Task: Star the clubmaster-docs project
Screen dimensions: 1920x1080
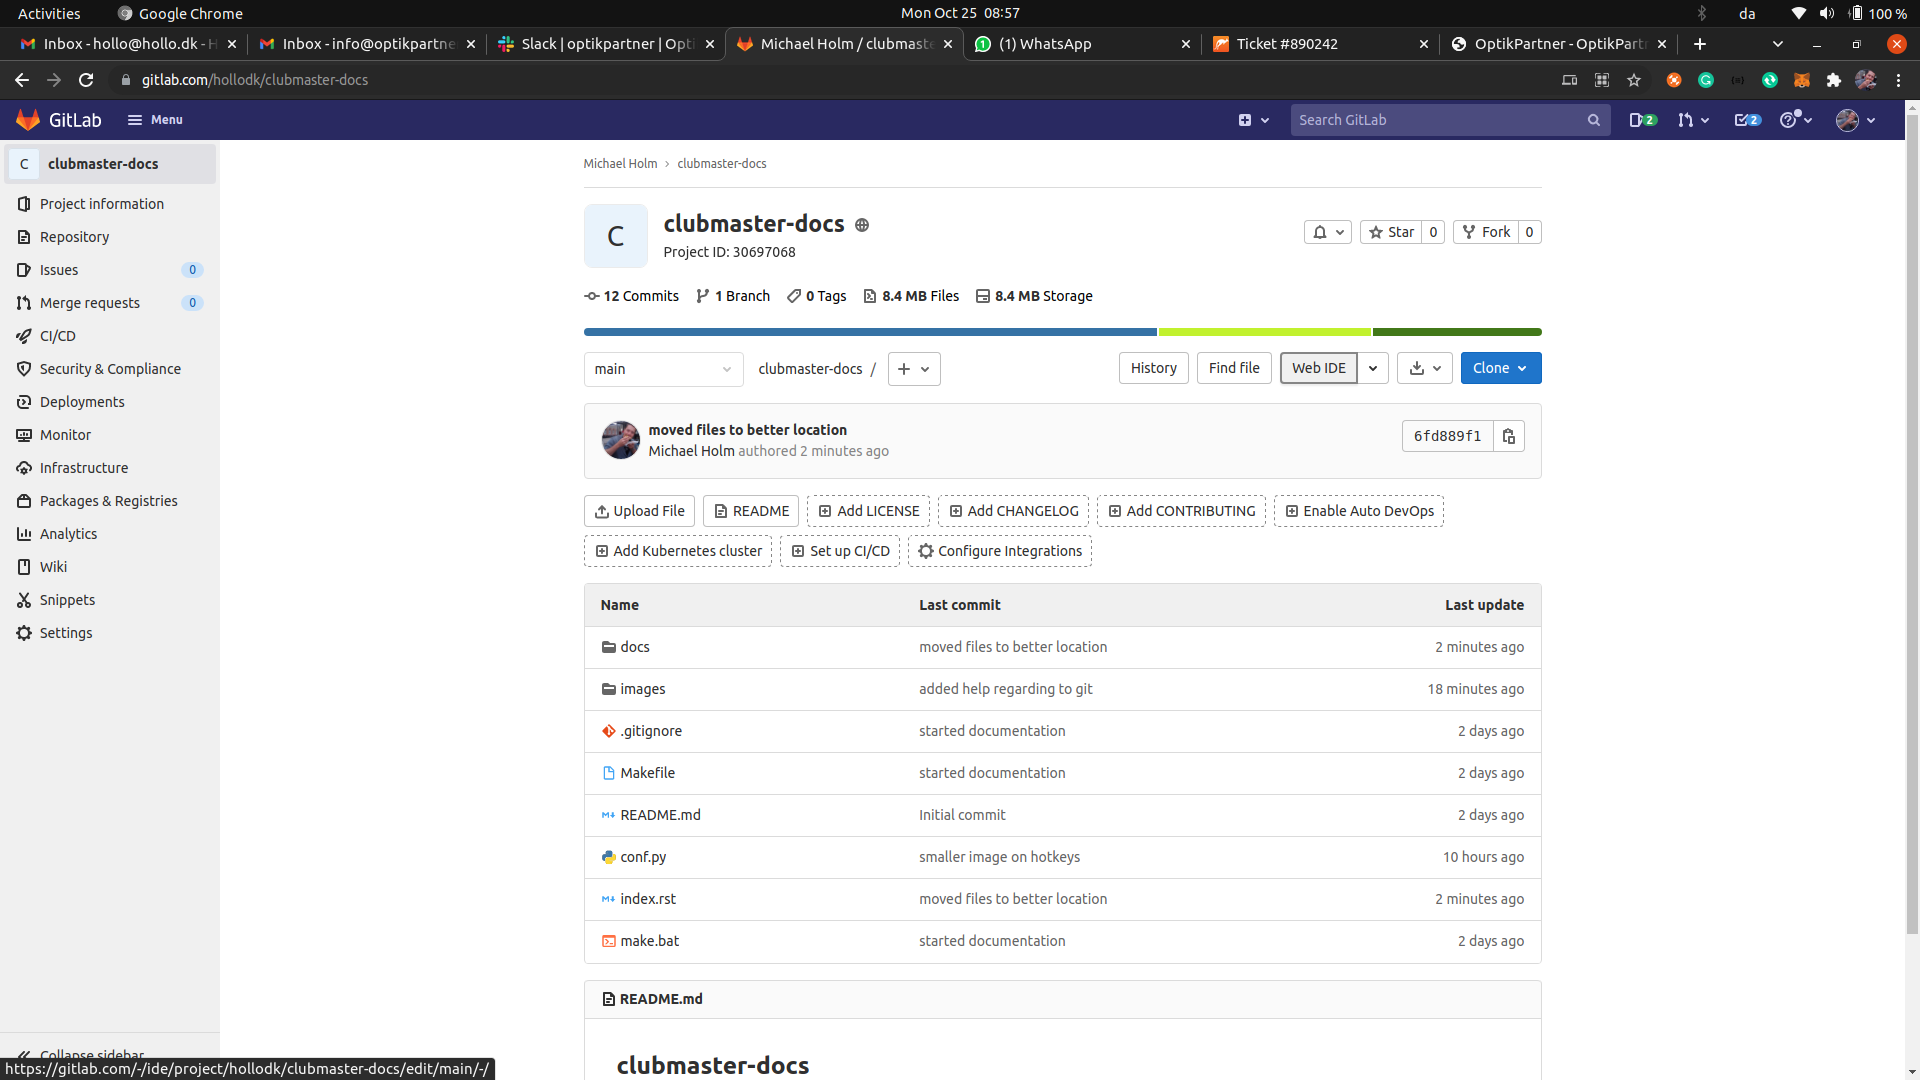Action: (1391, 232)
